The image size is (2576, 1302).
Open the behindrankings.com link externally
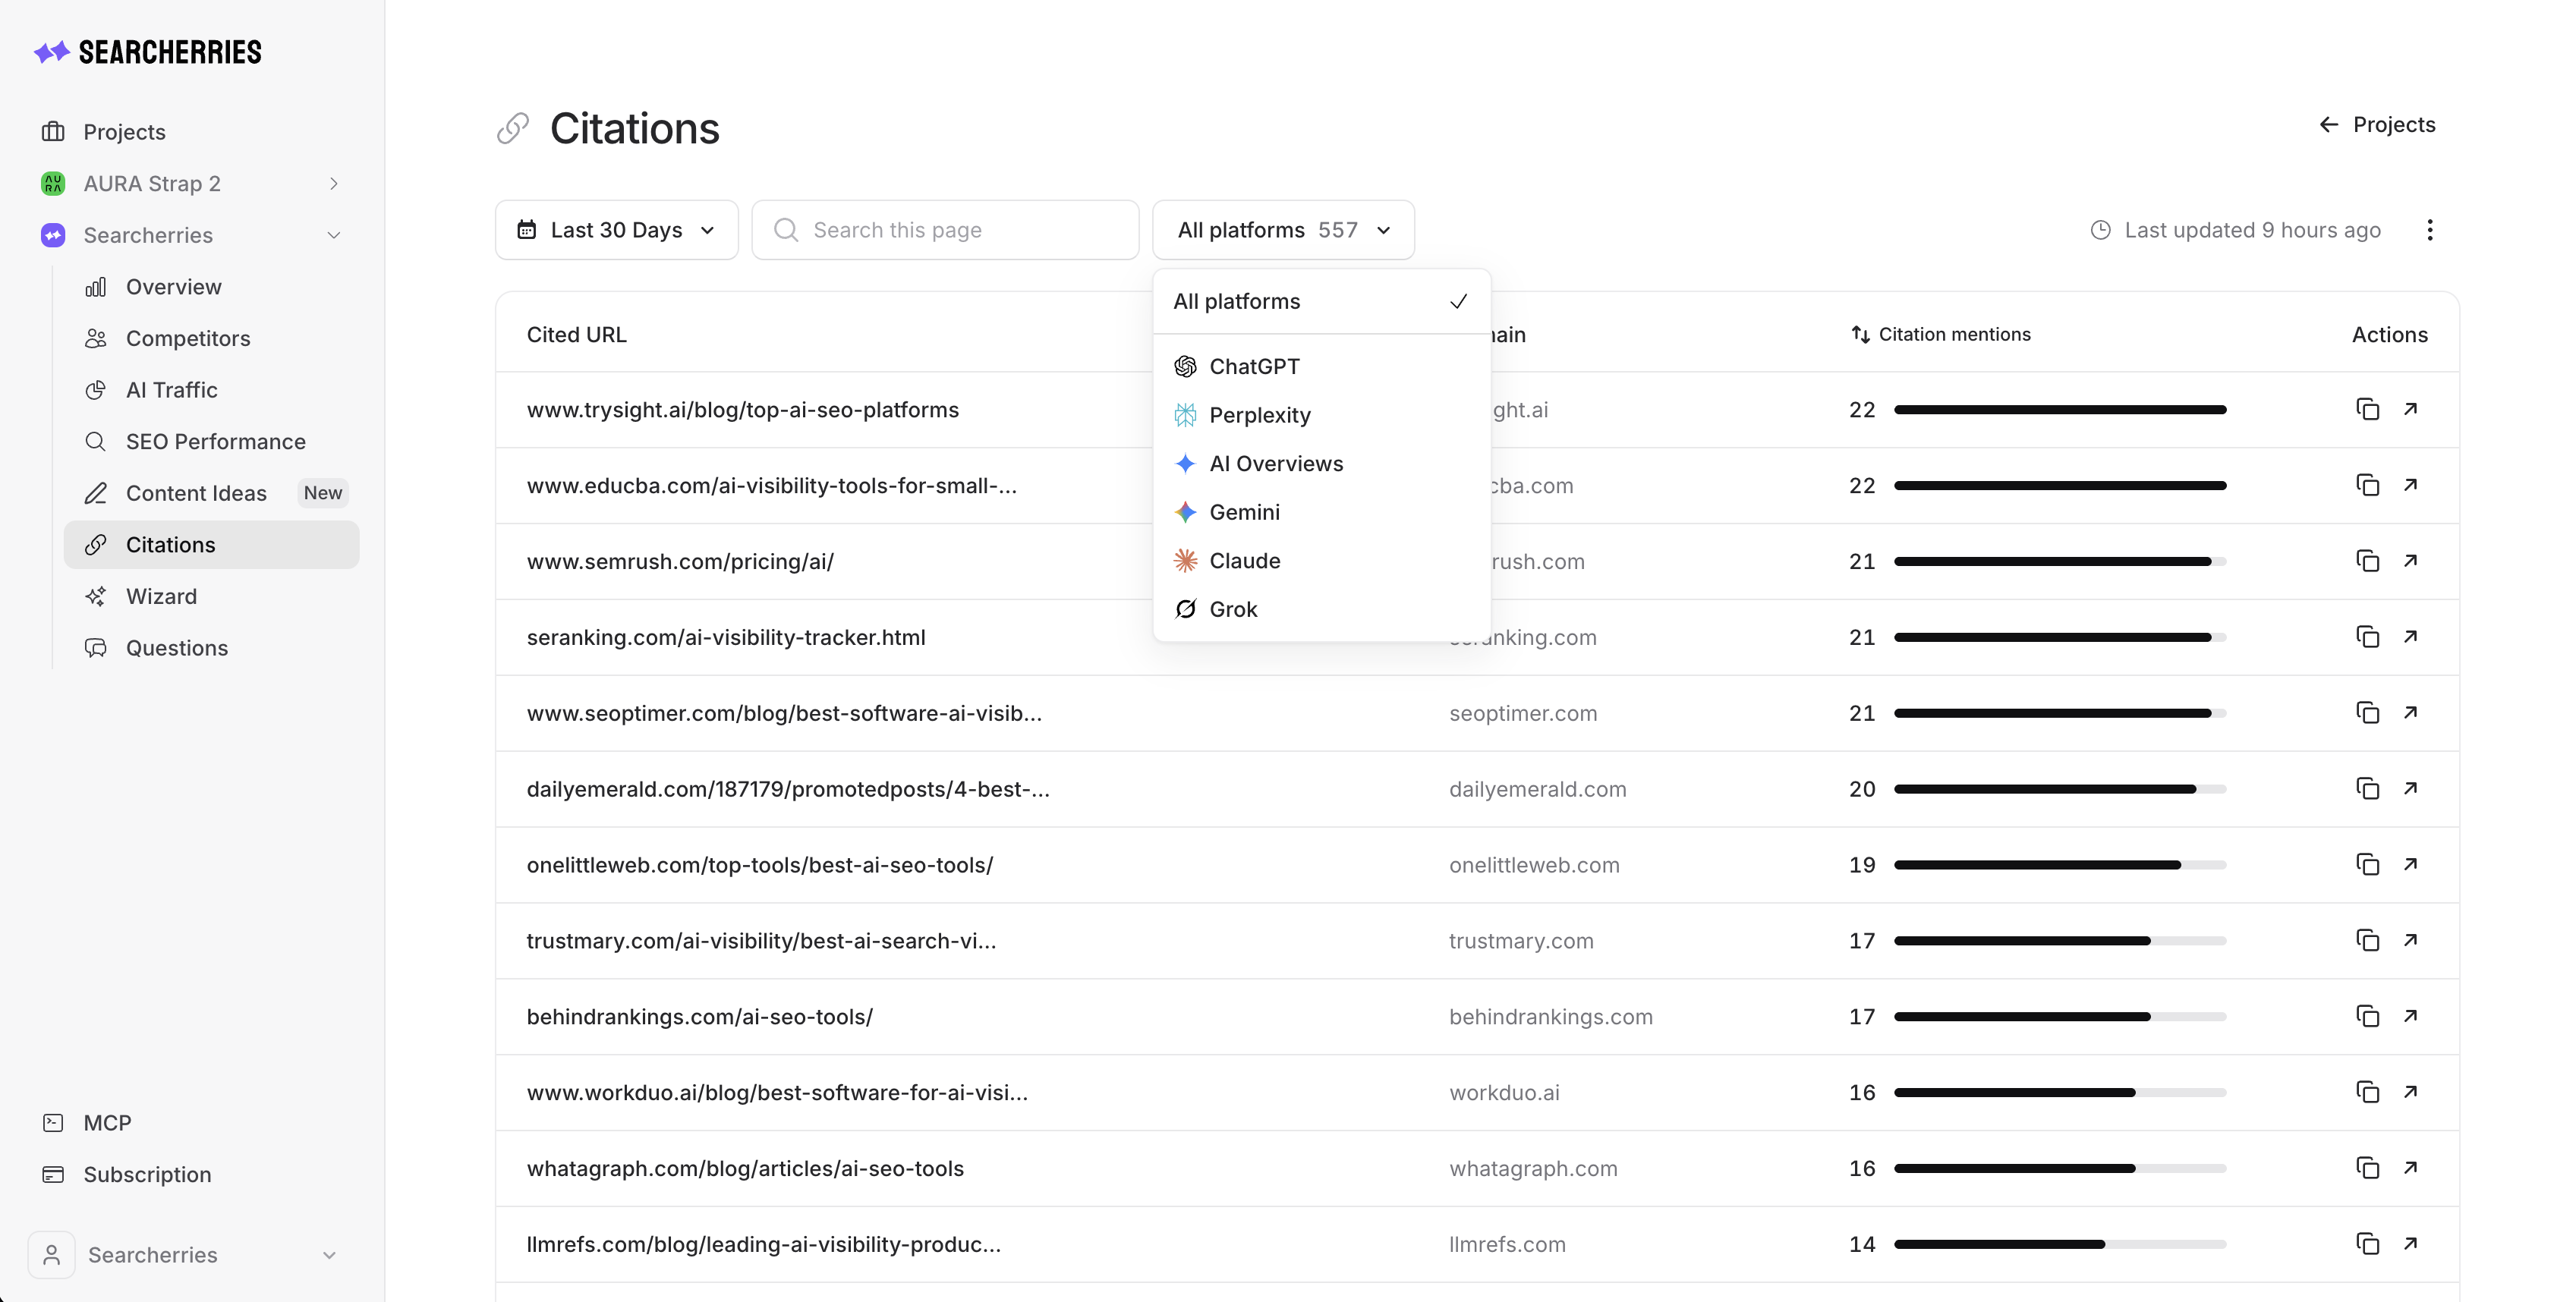click(x=2411, y=1017)
